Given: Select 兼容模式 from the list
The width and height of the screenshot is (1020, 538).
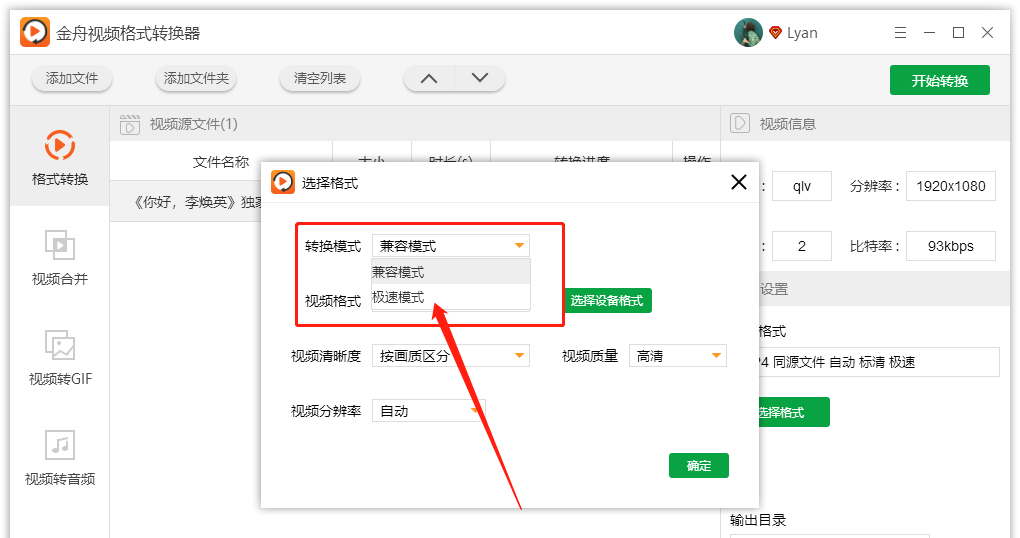Looking at the screenshot, I should [451, 272].
